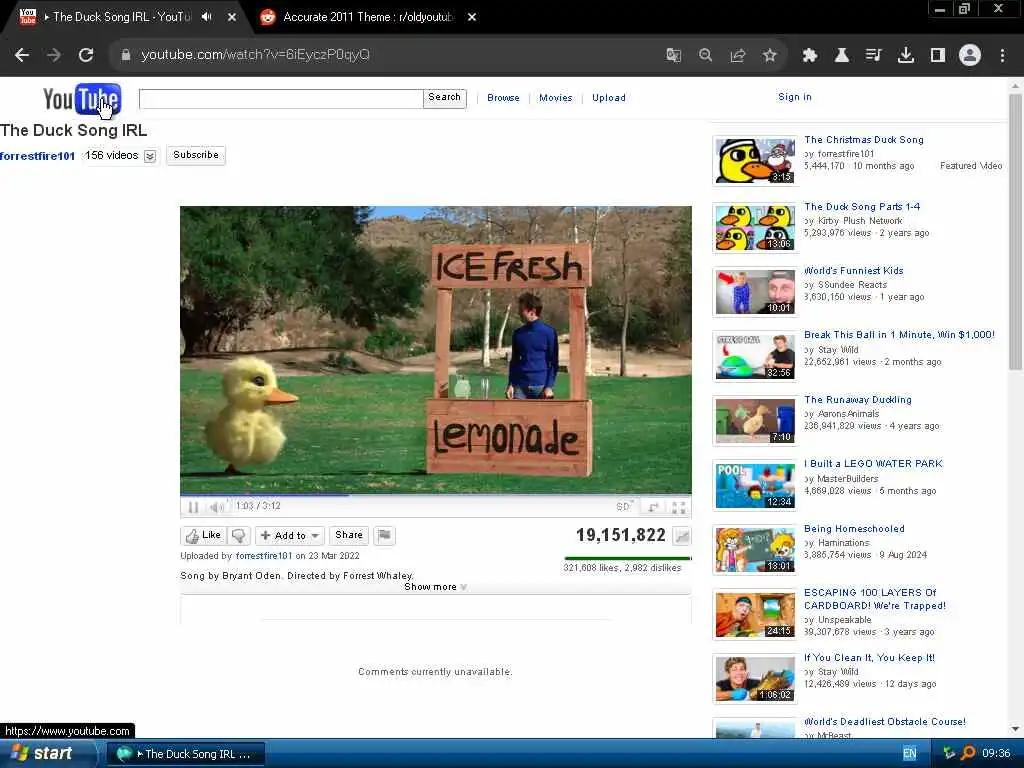
Task: Toggle the browser side panel icon
Action: coord(938,56)
